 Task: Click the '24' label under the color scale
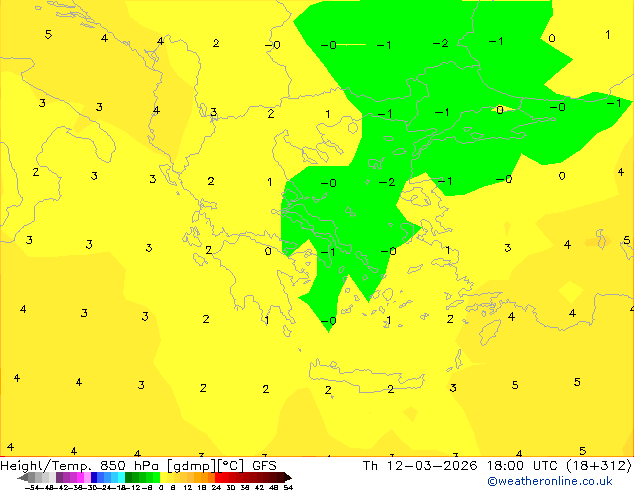click(x=216, y=487)
